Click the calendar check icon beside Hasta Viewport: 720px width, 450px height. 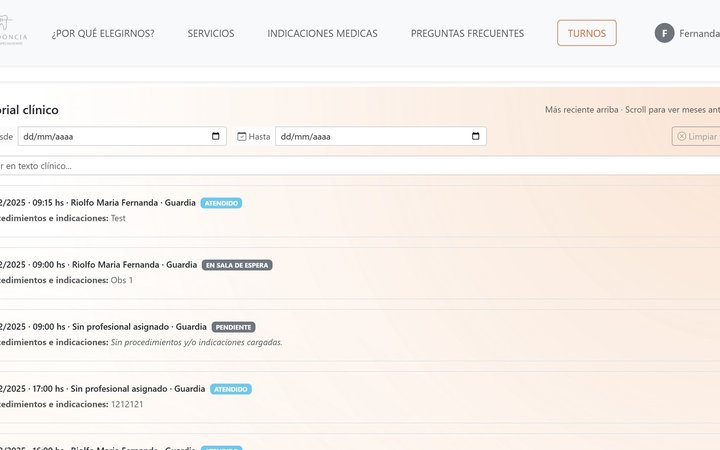[242, 136]
